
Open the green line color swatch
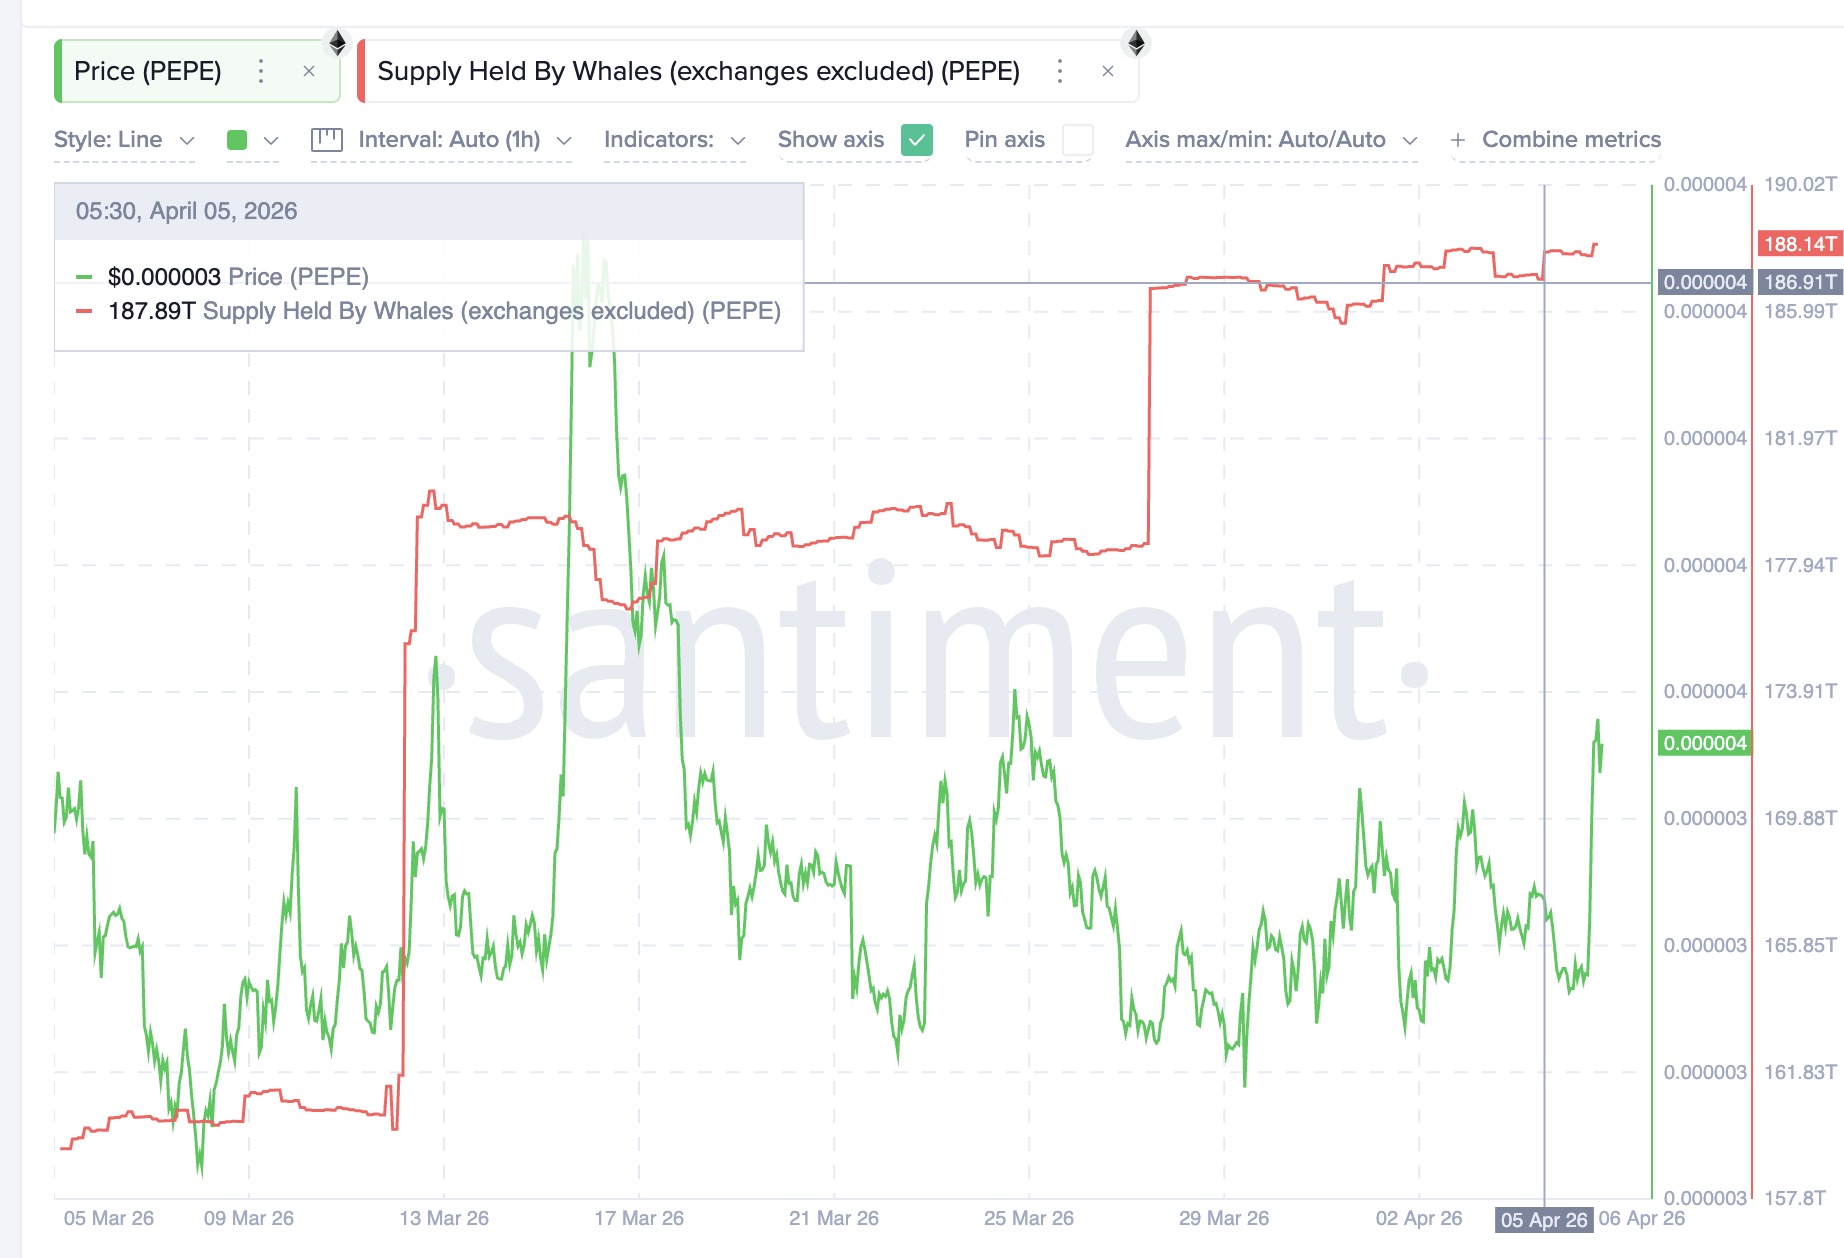(x=238, y=140)
